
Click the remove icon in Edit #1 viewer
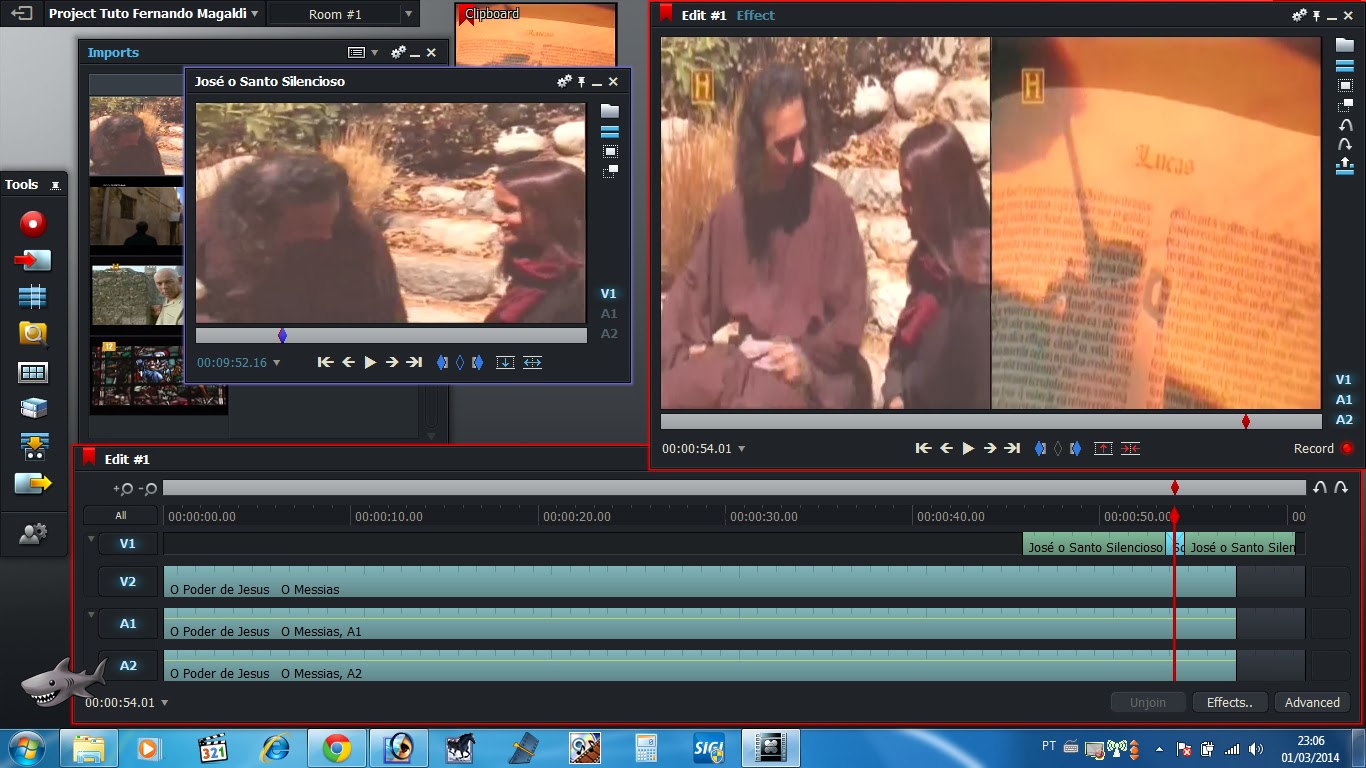[x=1103, y=448]
